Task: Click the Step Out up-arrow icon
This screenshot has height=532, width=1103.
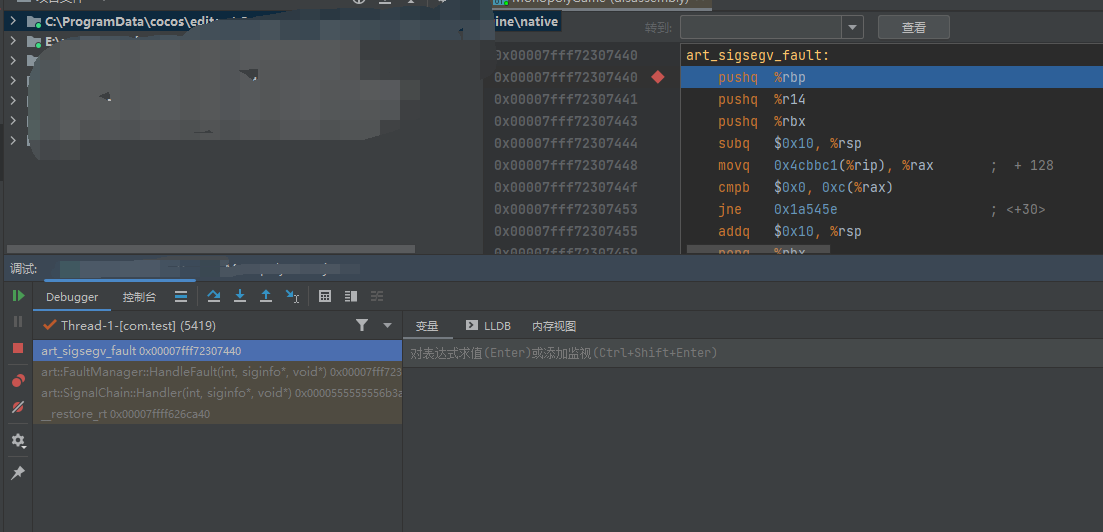Action: click(x=266, y=296)
